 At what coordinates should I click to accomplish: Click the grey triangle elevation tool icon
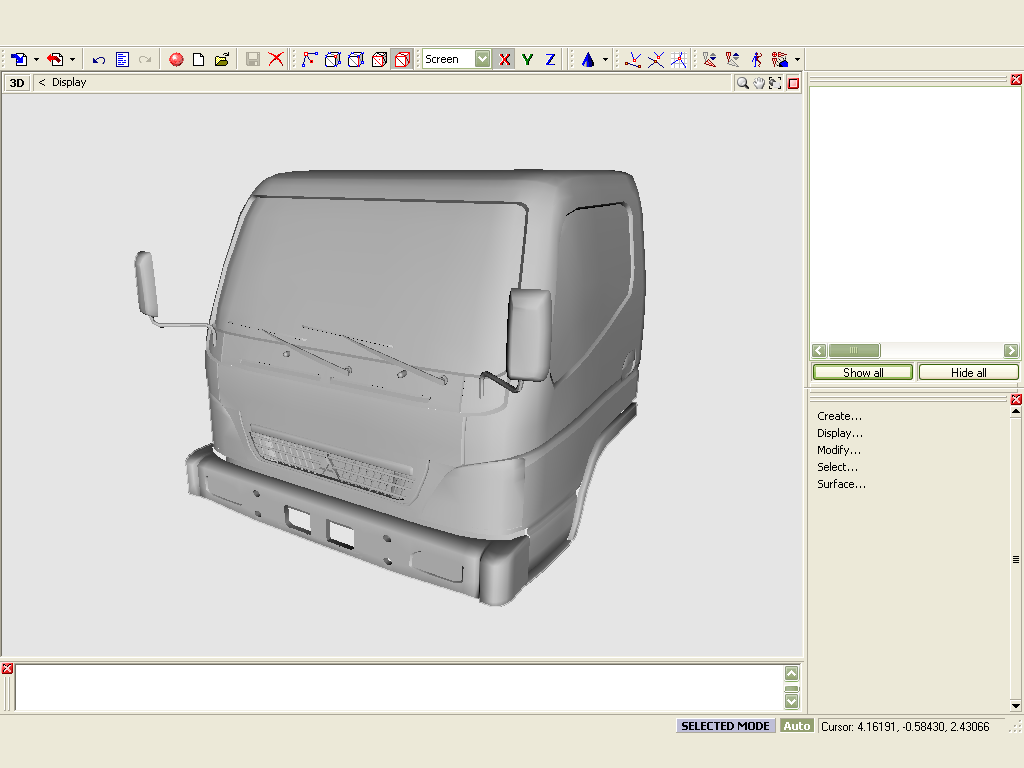click(733, 59)
